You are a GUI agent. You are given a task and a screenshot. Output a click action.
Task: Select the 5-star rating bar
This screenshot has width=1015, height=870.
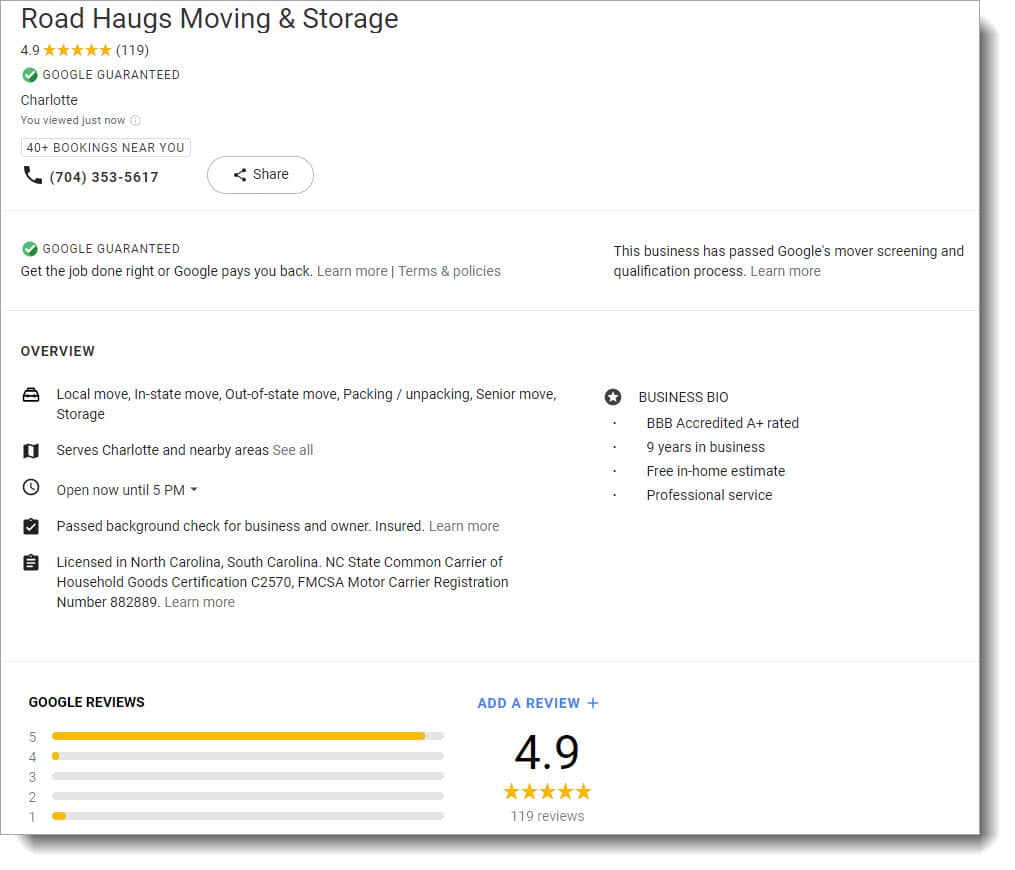click(248, 736)
